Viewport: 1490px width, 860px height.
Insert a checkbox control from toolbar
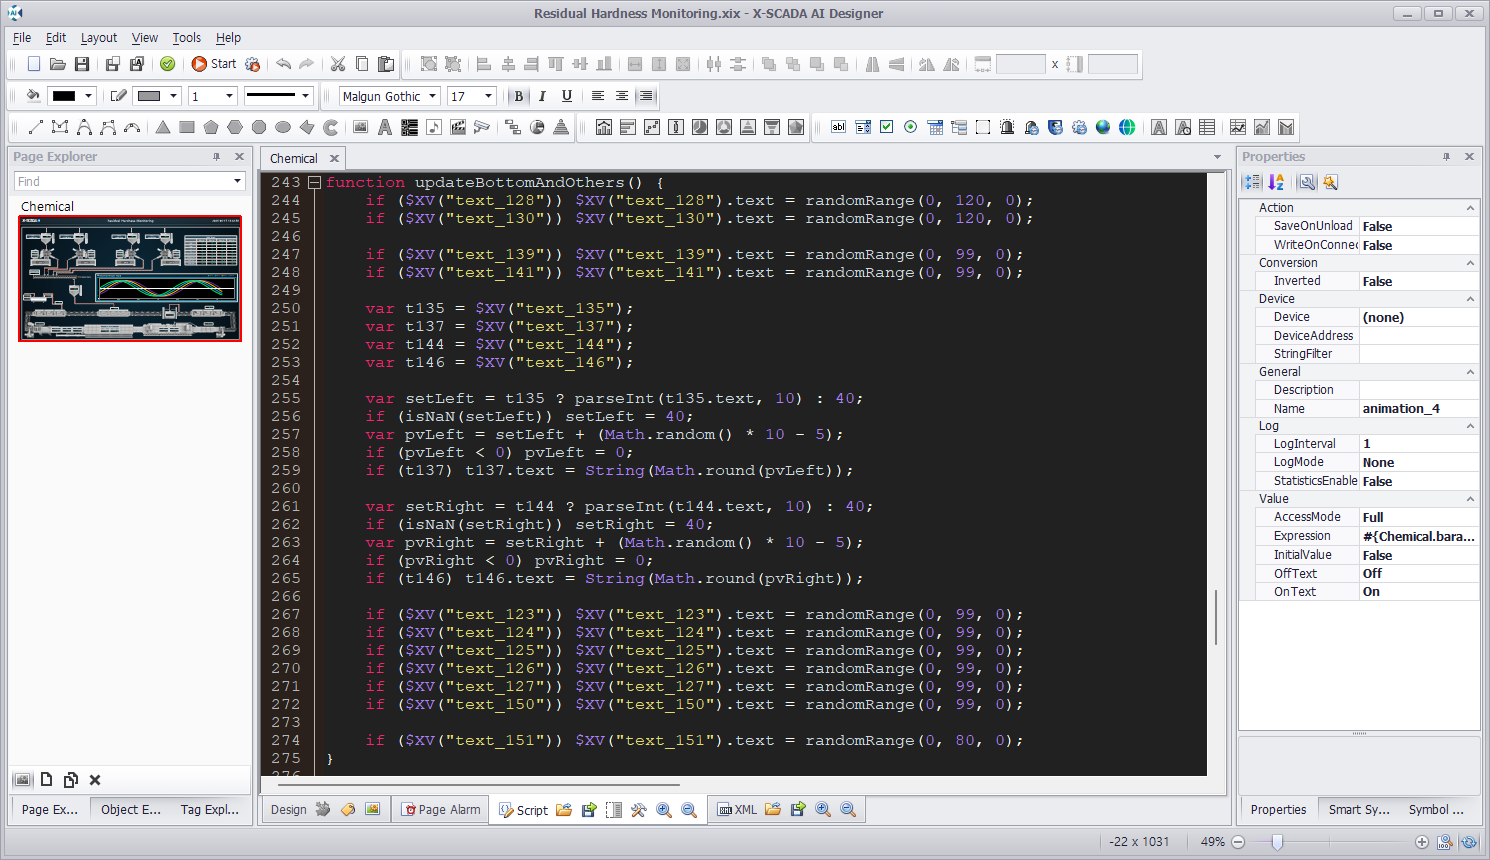pos(887,127)
